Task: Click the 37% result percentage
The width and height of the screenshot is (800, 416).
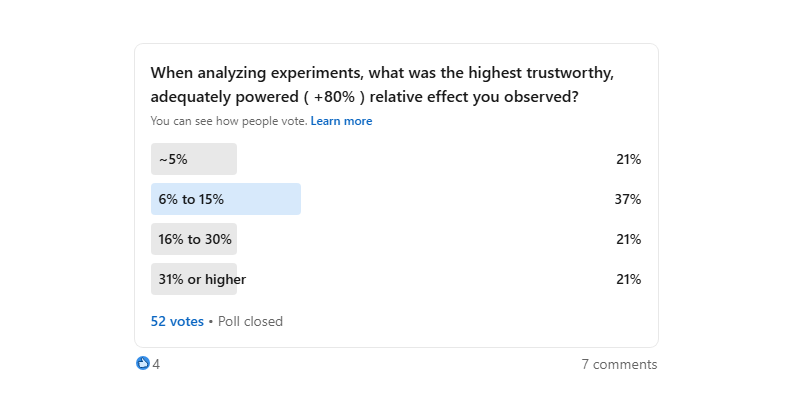Action: (627, 199)
